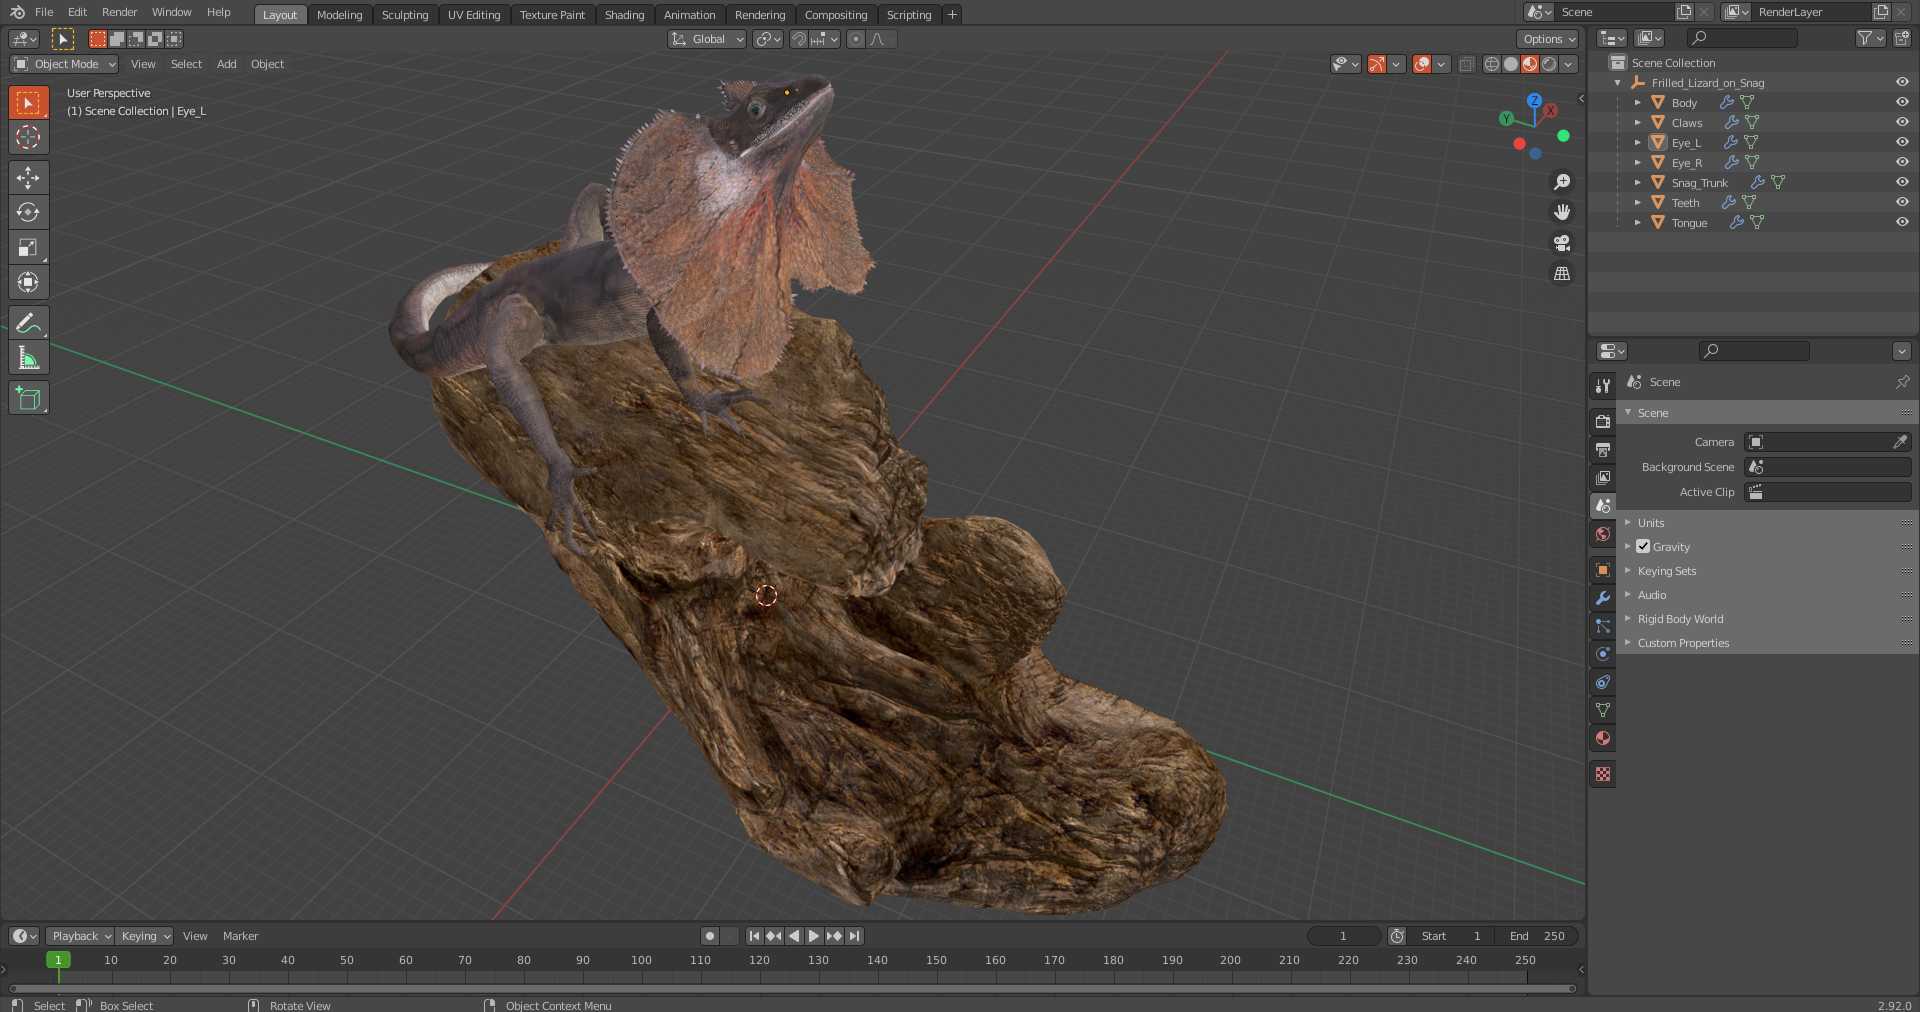This screenshot has height=1012, width=1920.
Task: Open Modifier properties wrench icon
Action: pyautogui.click(x=1603, y=598)
